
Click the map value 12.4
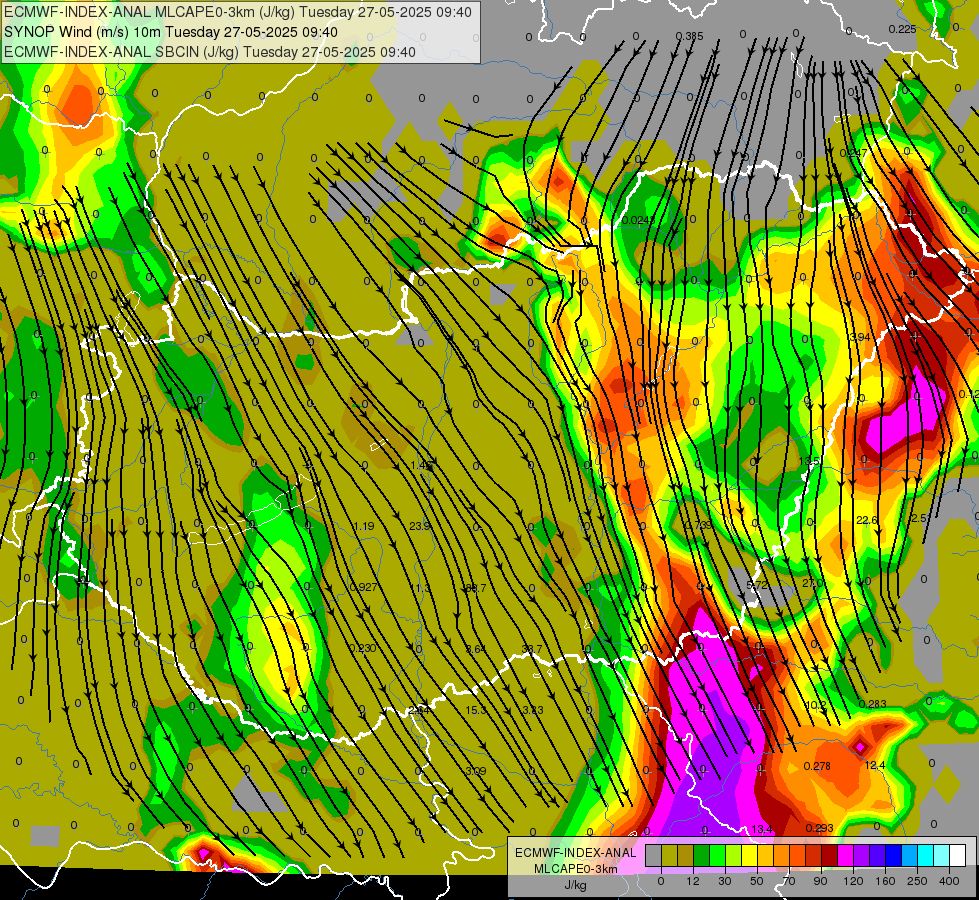875,765
